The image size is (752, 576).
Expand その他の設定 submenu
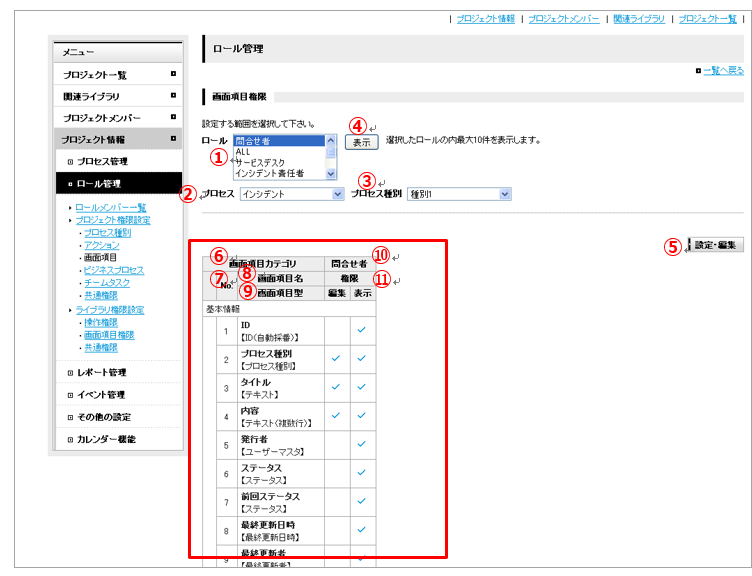pyautogui.click(x=118, y=417)
